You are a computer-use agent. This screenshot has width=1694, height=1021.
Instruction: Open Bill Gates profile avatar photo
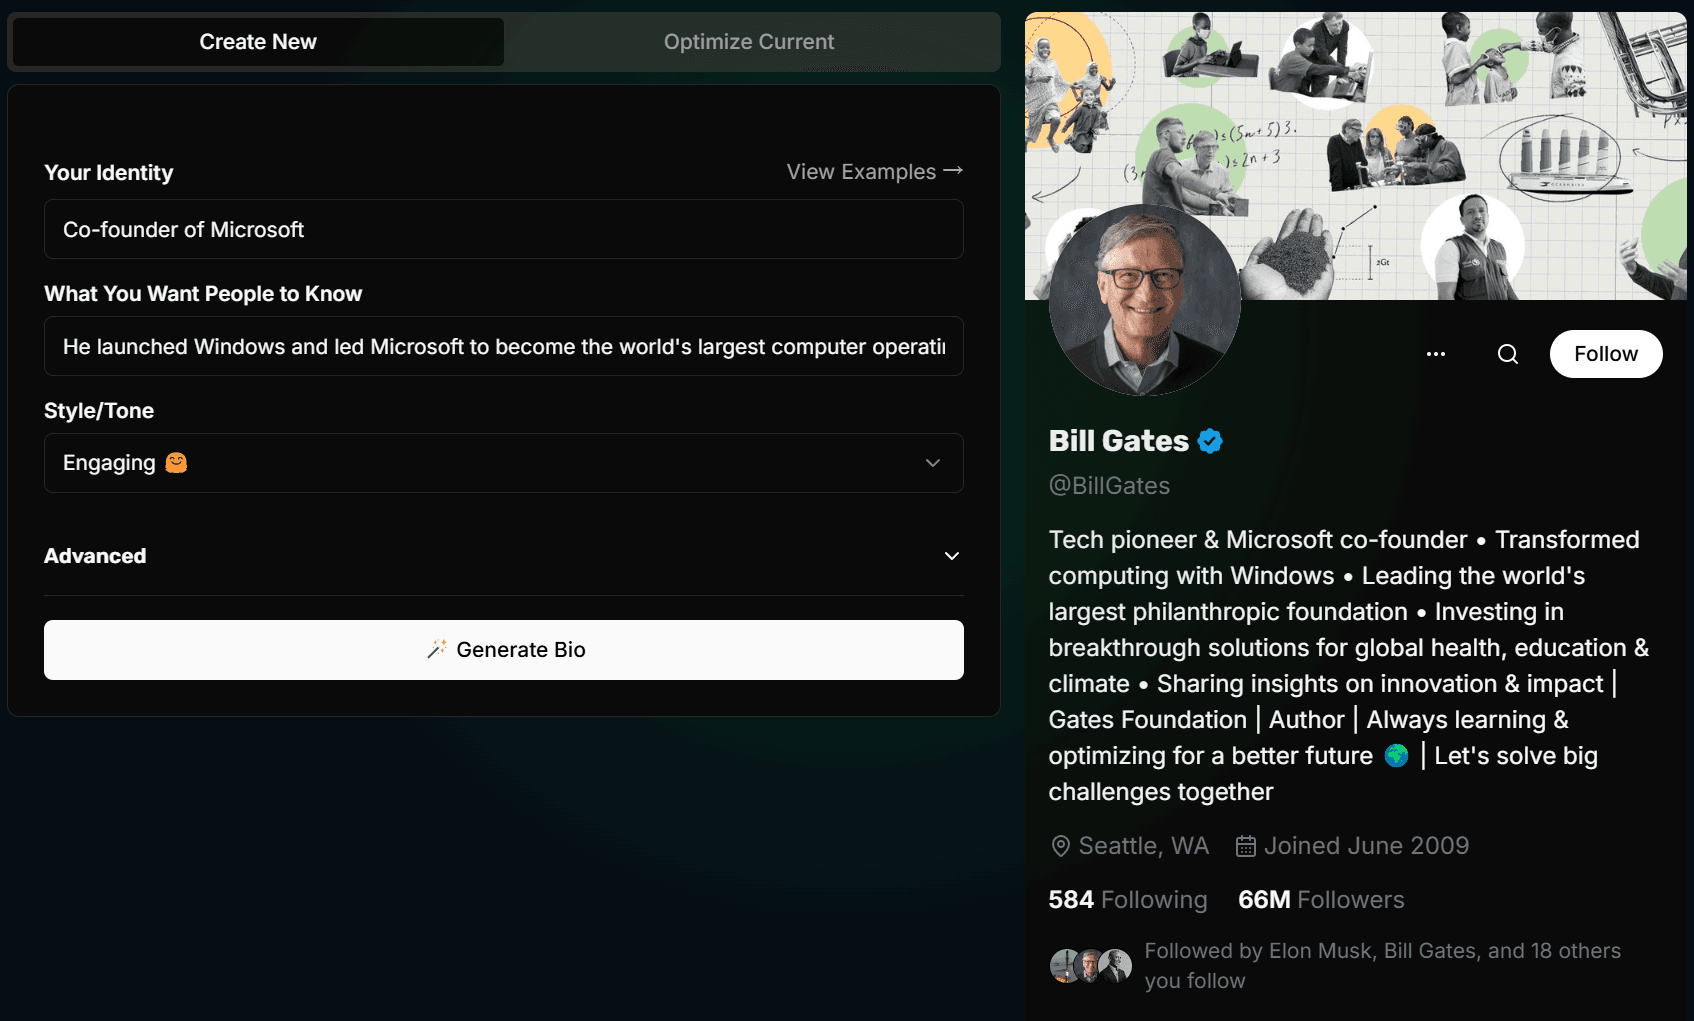(1145, 300)
